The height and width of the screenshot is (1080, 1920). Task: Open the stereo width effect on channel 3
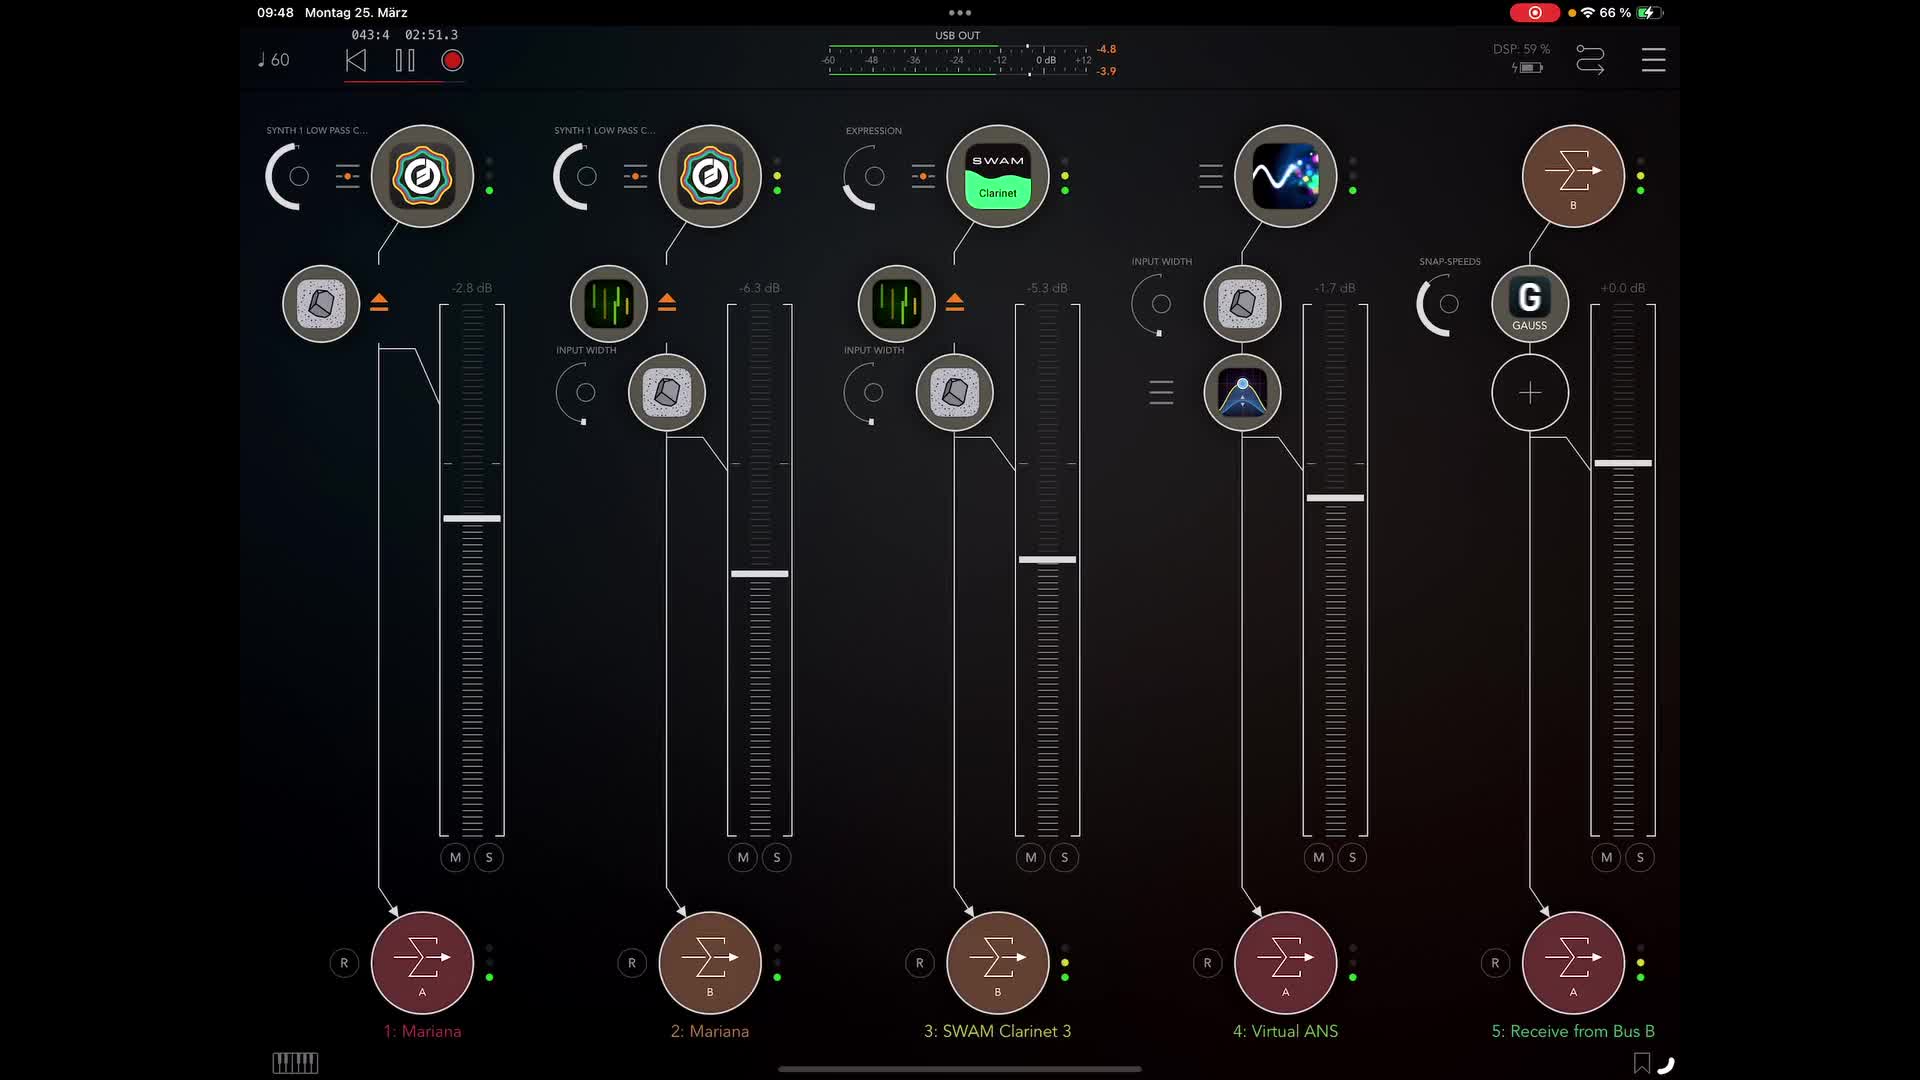point(955,393)
